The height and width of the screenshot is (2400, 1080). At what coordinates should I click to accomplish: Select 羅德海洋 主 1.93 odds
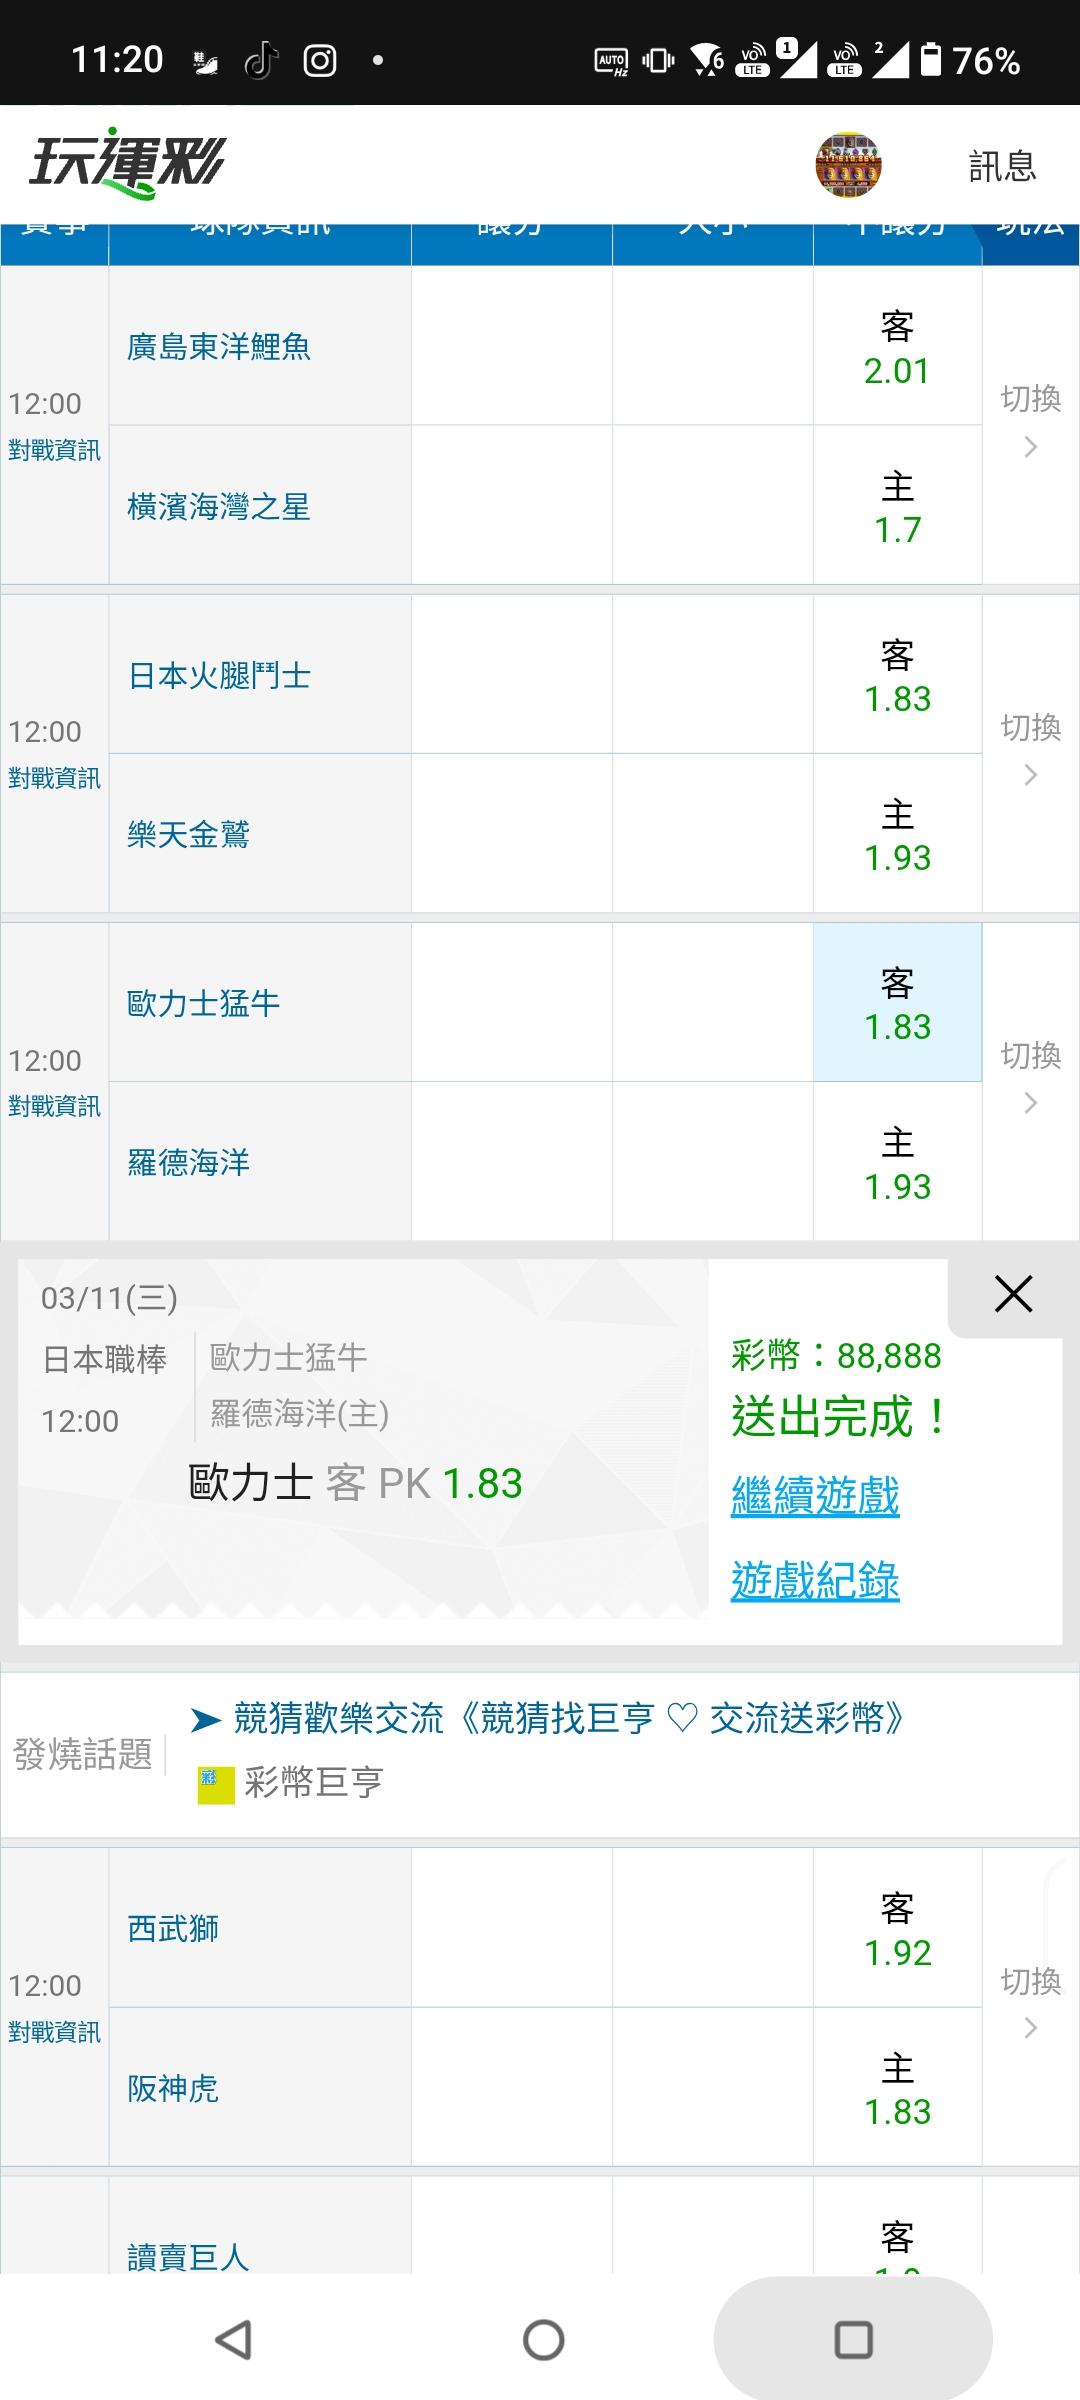point(897,1164)
